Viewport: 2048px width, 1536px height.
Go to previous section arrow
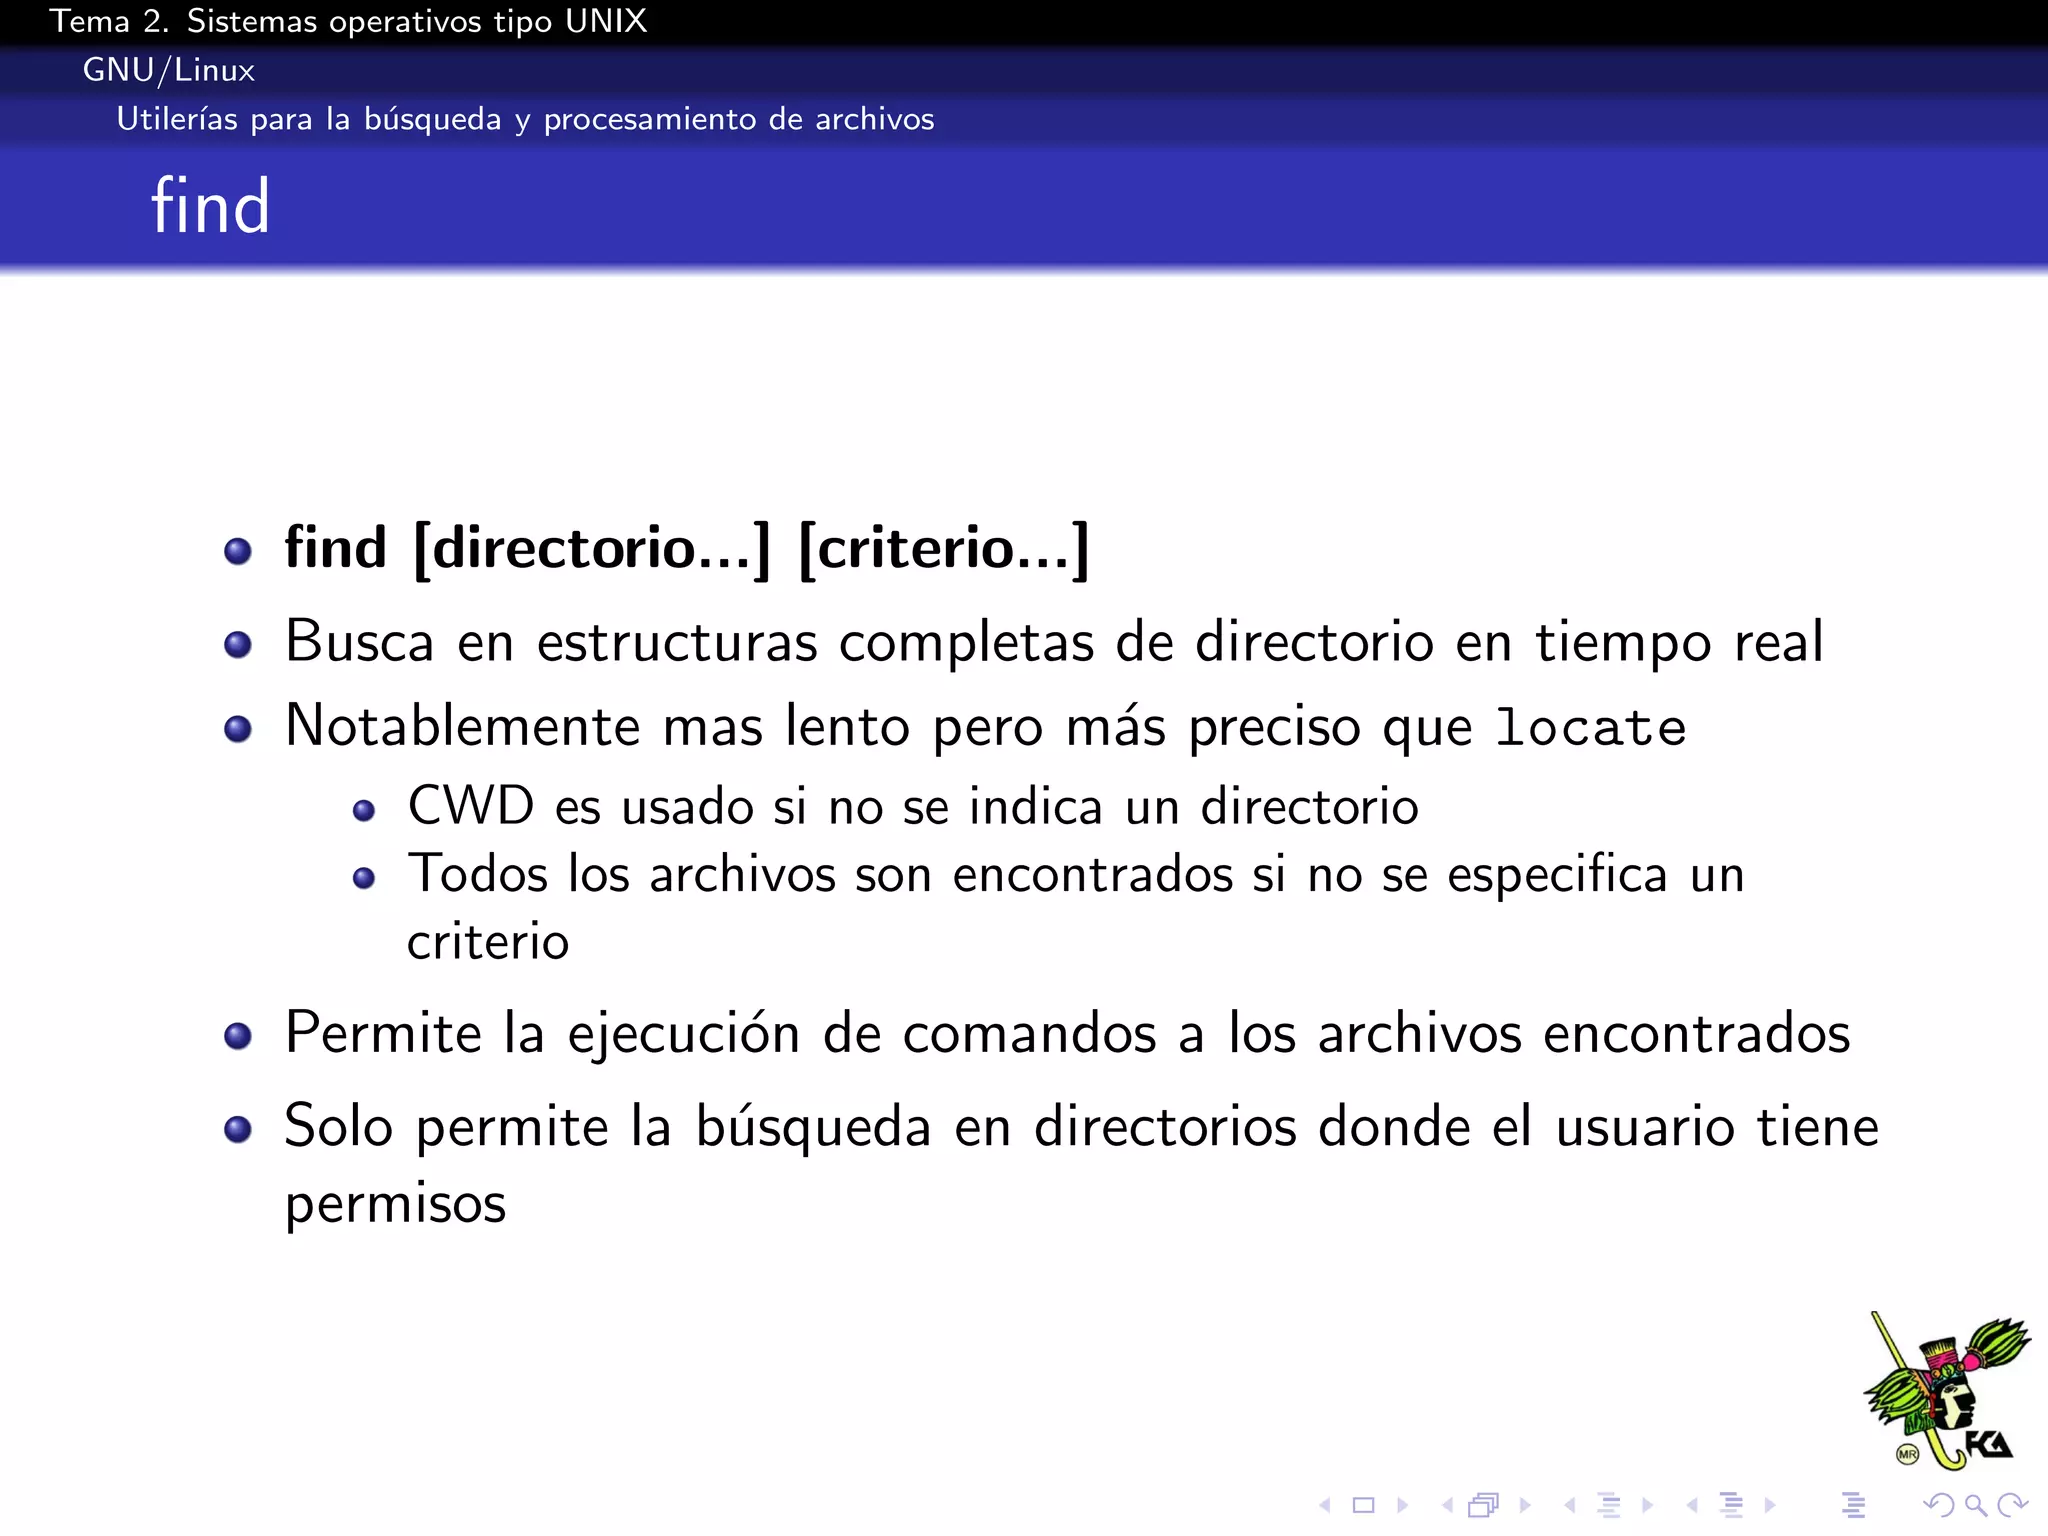click(x=1692, y=1505)
